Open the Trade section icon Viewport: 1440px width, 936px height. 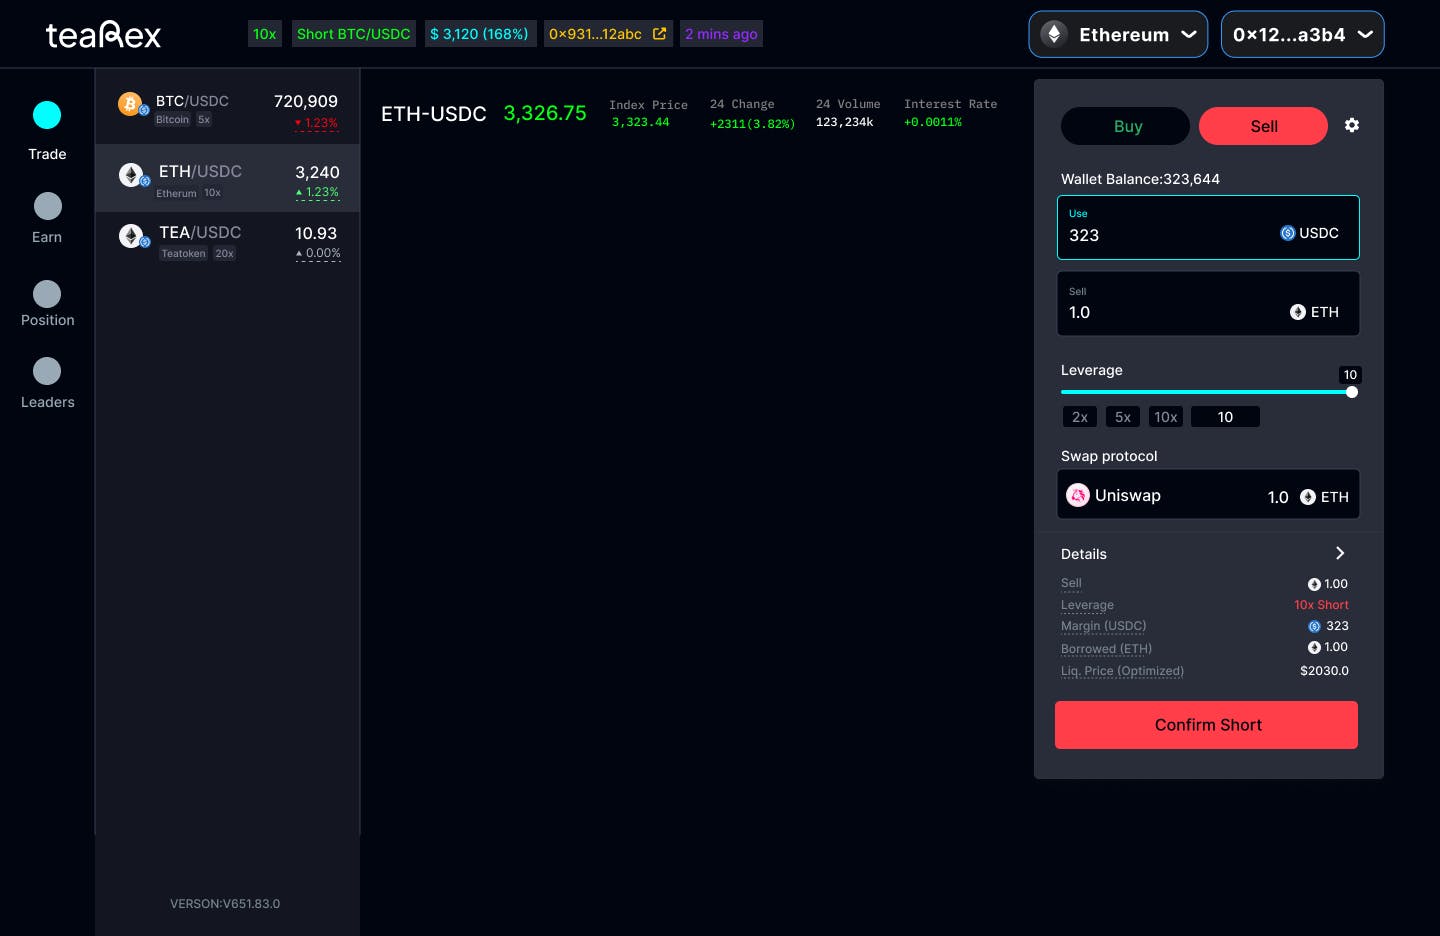click(x=47, y=115)
